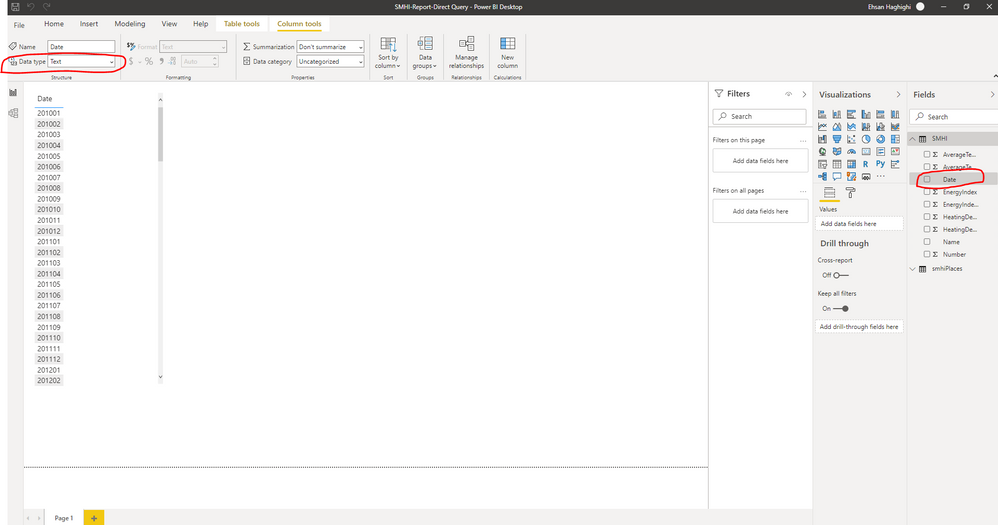Open the Data category dropdown
The image size is (998, 525).
tap(330, 62)
